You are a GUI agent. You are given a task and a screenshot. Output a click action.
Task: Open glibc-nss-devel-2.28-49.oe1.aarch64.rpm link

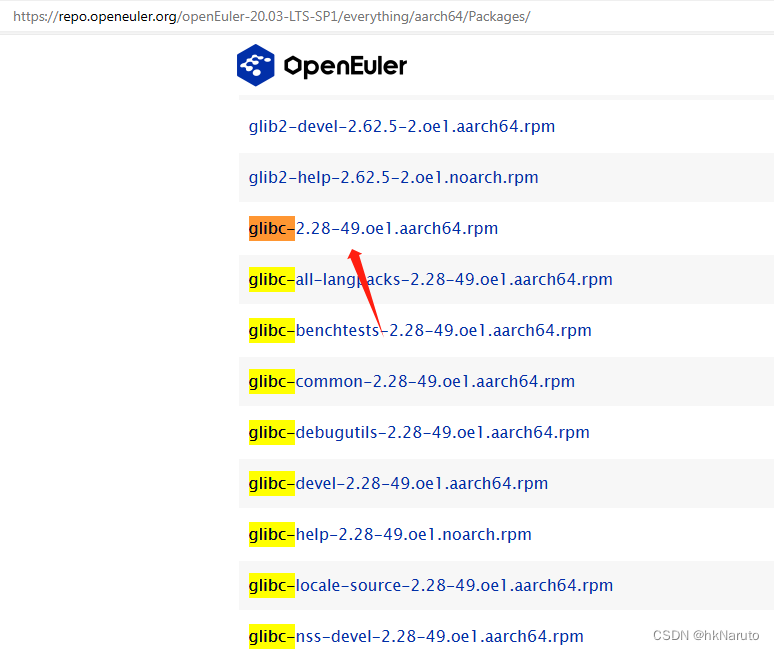point(416,637)
